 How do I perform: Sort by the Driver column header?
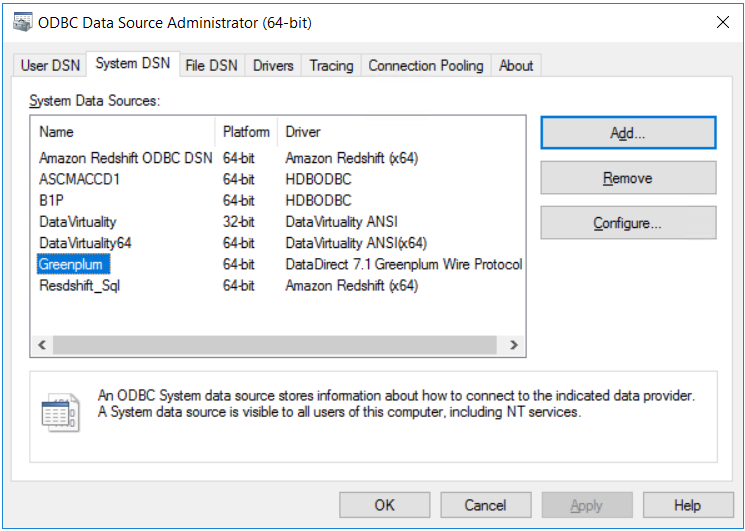(401, 132)
